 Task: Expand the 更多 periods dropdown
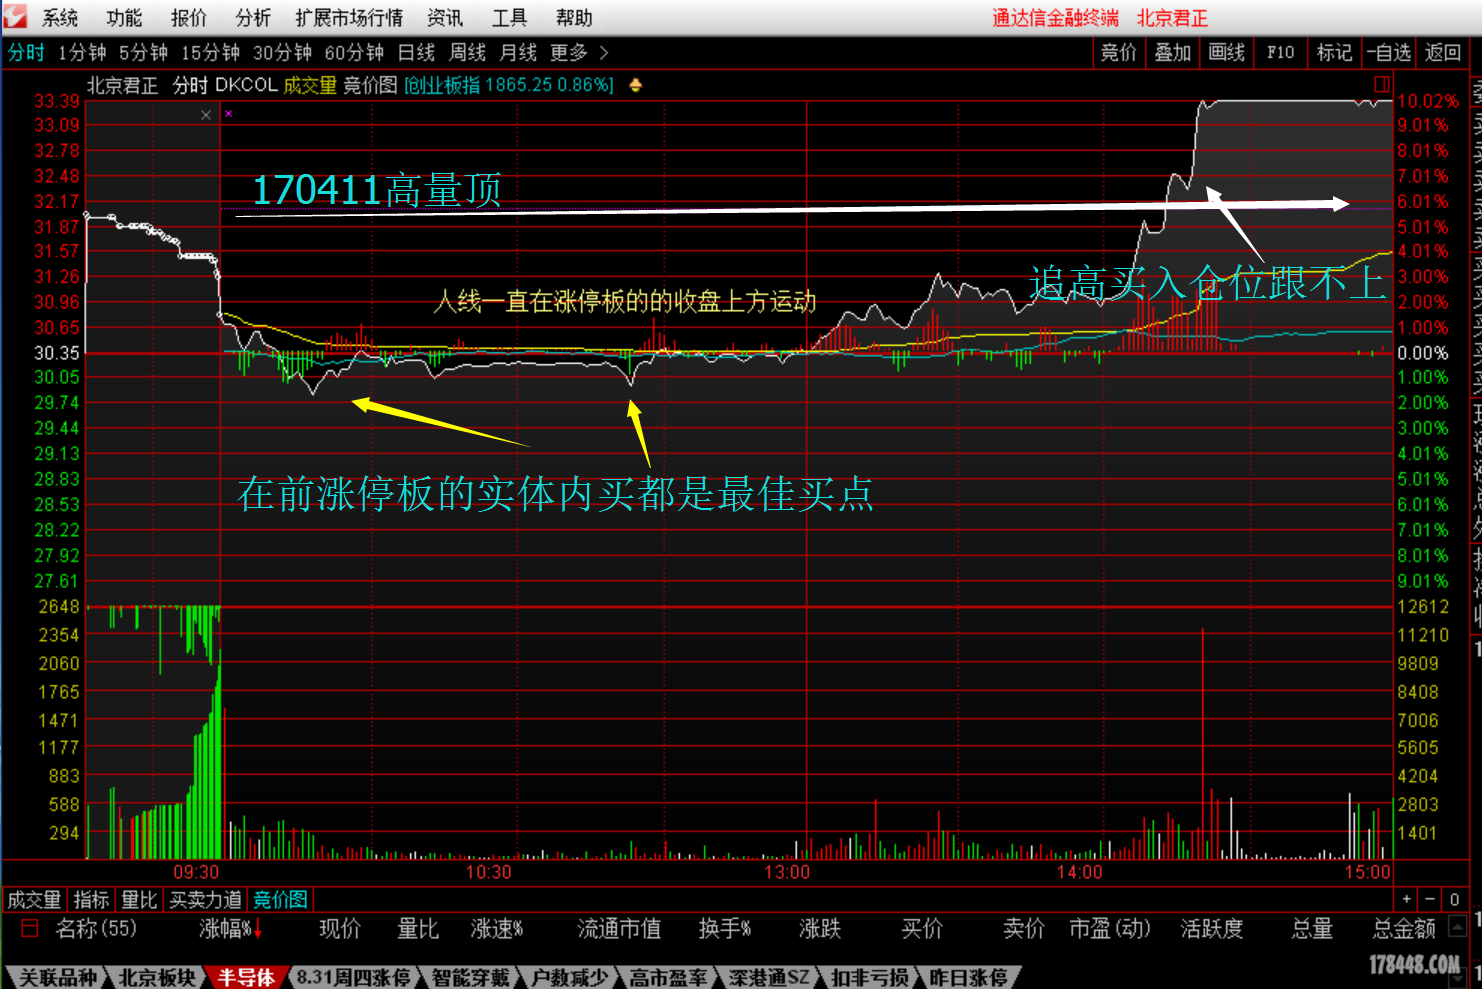point(579,52)
